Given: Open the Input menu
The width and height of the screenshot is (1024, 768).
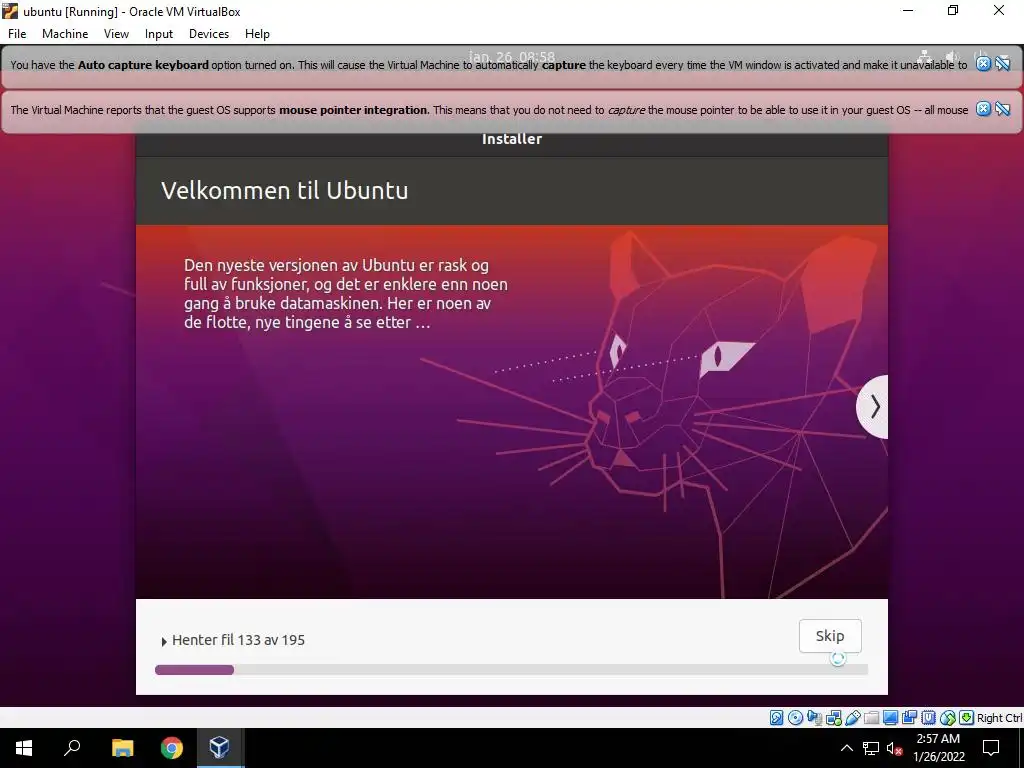Looking at the screenshot, I should point(159,34).
